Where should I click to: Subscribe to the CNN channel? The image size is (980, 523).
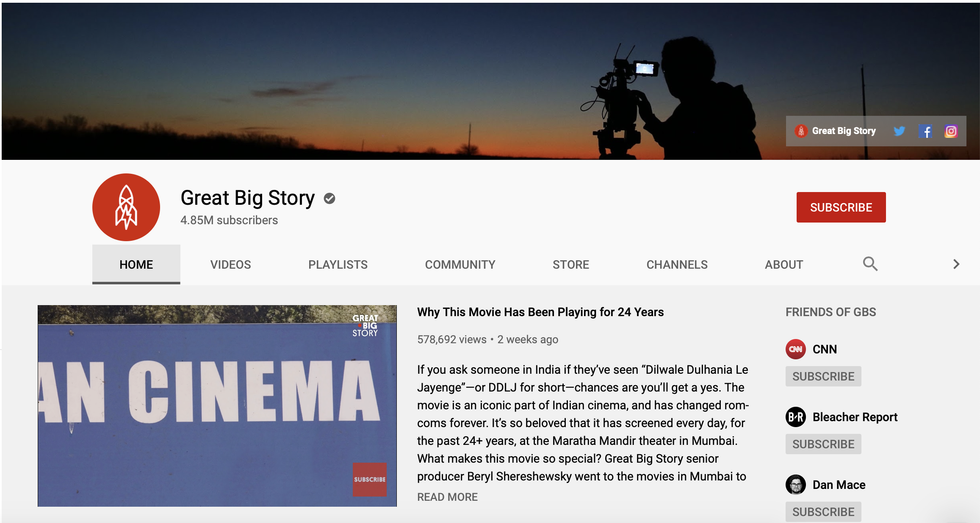point(823,376)
